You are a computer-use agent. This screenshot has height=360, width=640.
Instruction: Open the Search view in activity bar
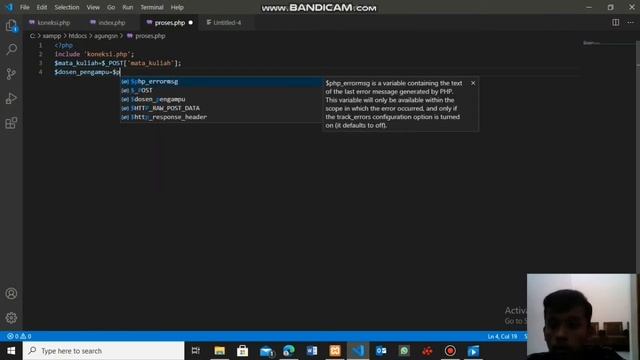coord(11,49)
